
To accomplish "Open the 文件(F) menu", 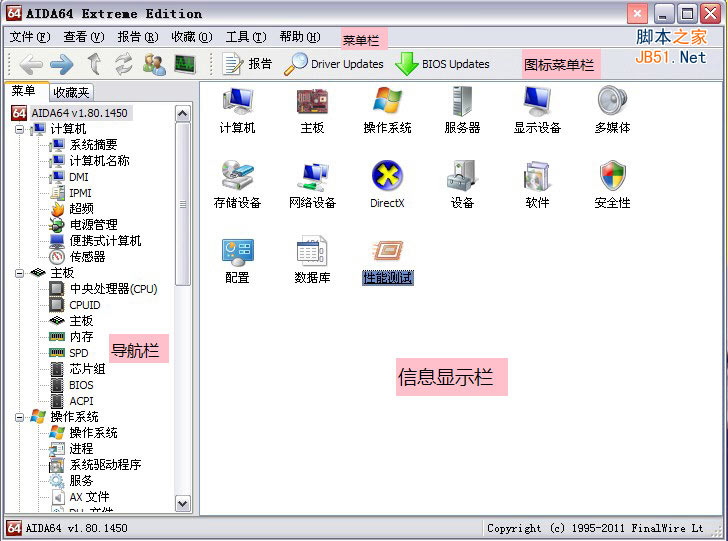I will pyautogui.click(x=30, y=37).
